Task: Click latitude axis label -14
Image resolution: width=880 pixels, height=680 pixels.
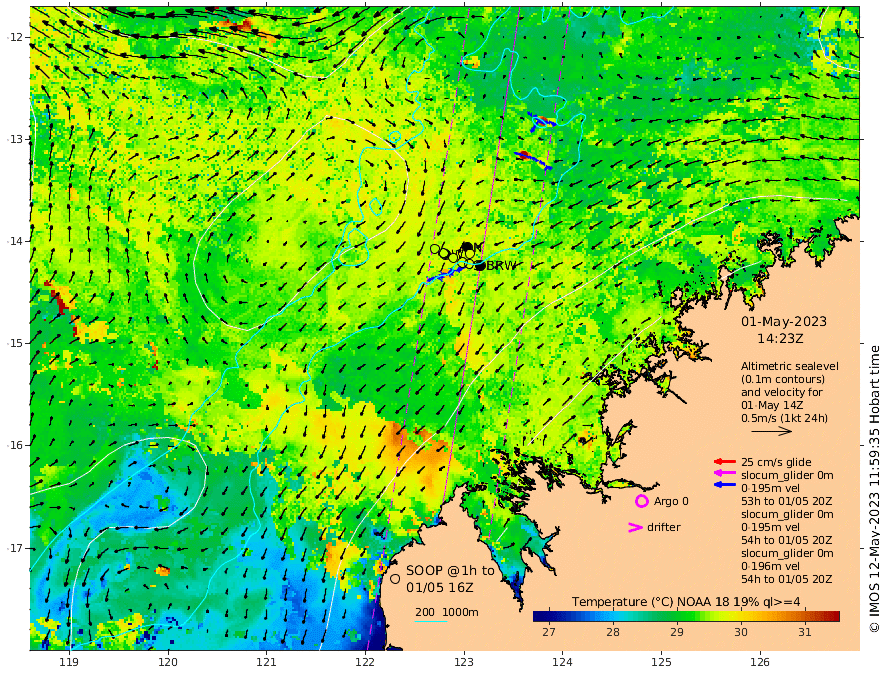Action: tap(15, 241)
